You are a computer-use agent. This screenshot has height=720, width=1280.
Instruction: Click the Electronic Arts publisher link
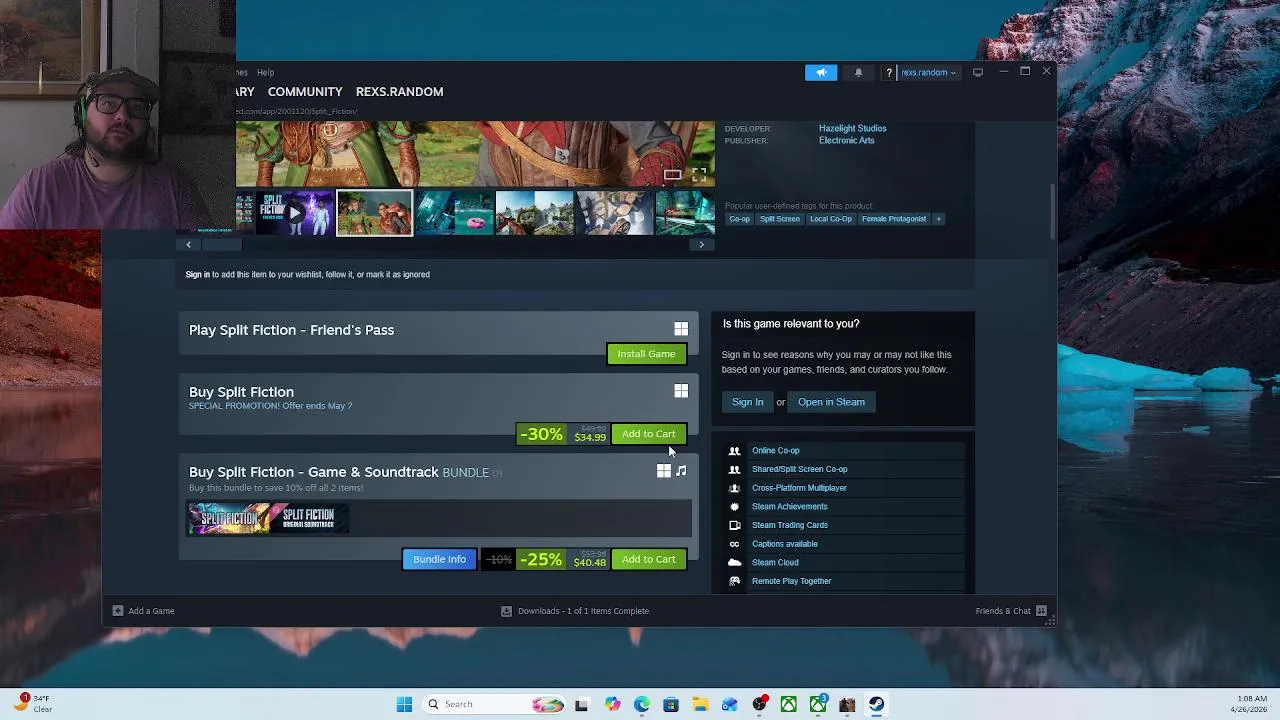(x=846, y=140)
